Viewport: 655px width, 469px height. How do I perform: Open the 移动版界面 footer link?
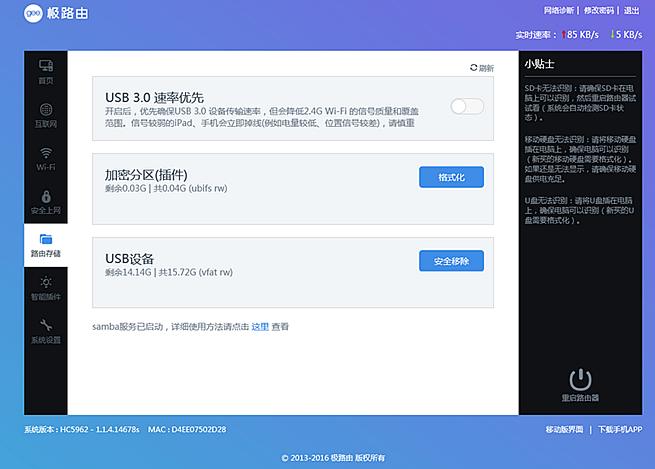(x=564, y=429)
